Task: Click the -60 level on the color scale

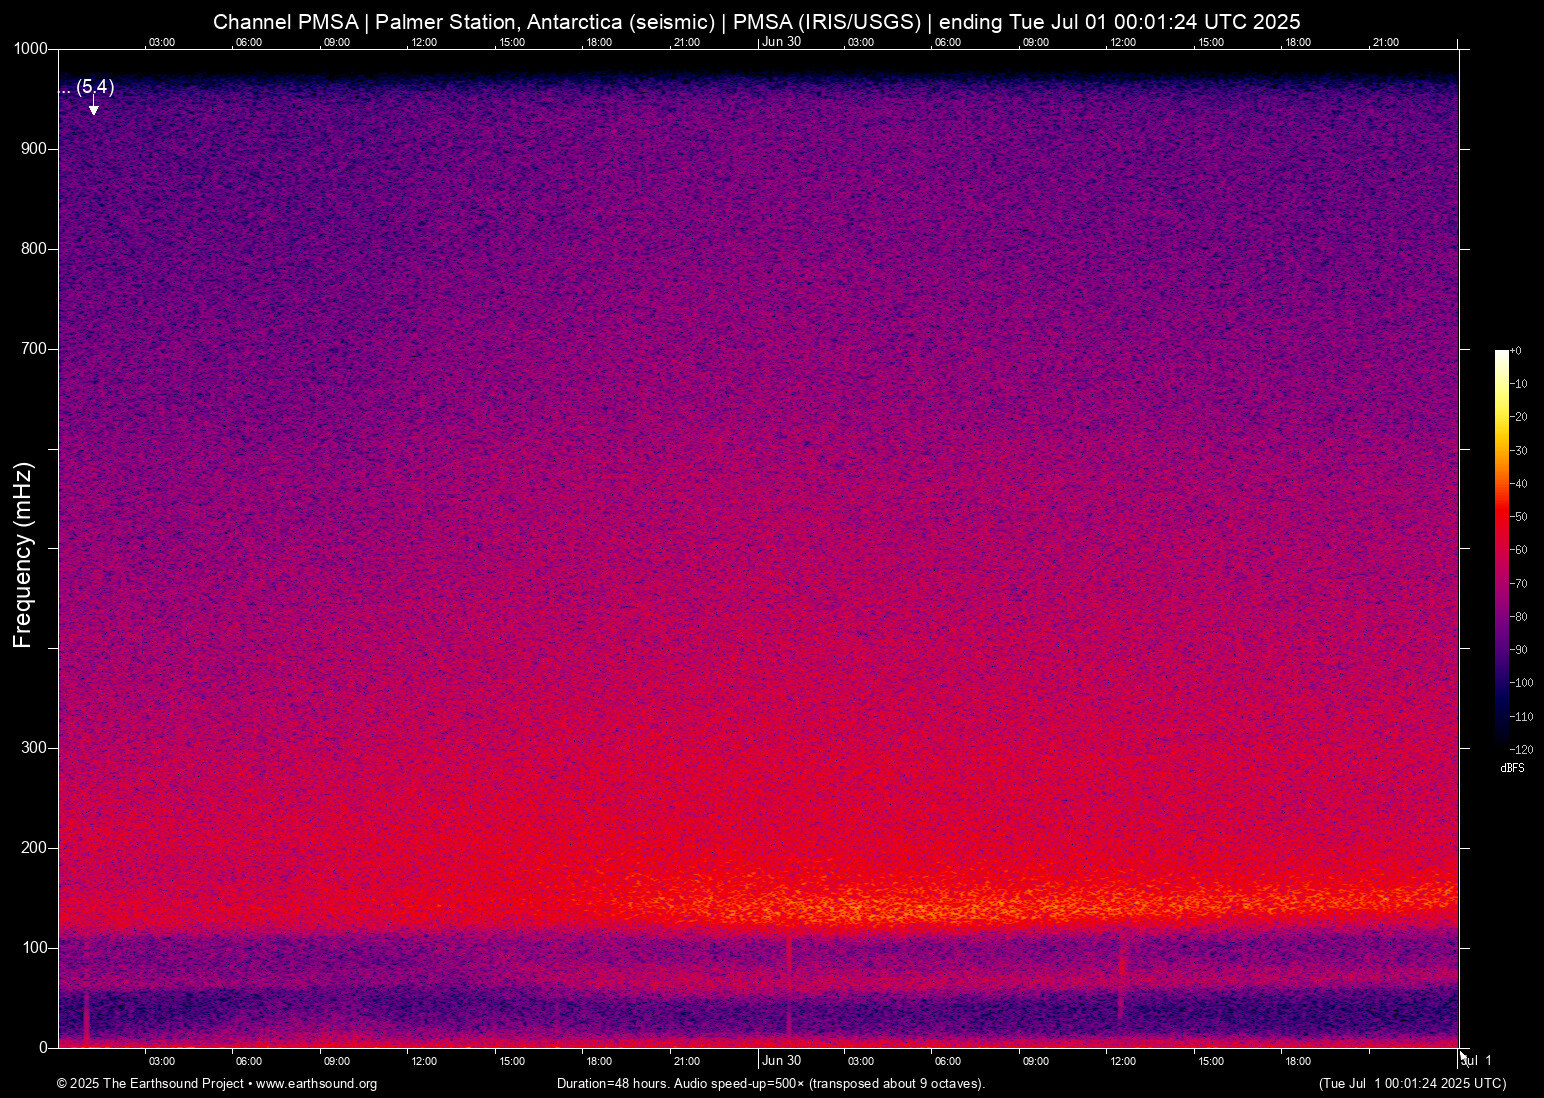Action: tap(1504, 549)
